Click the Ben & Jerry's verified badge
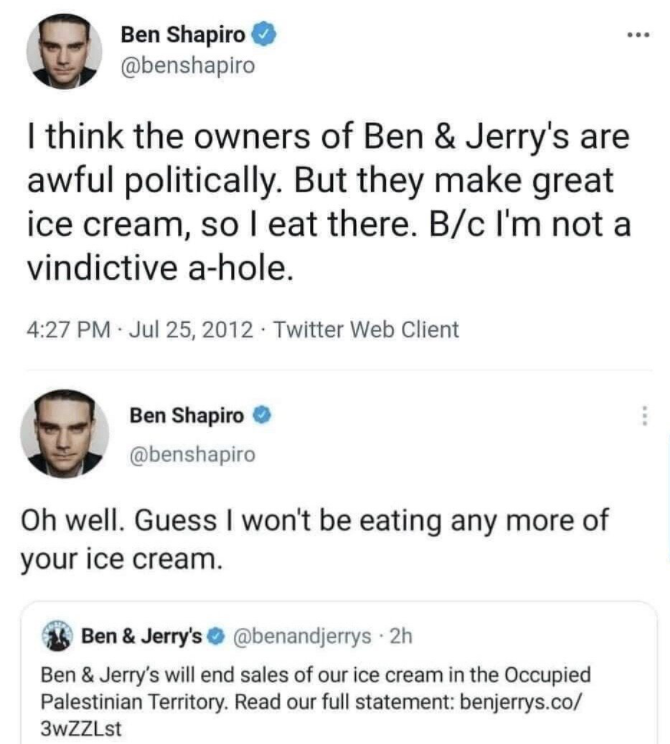670x744 pixels. (216, 637)
